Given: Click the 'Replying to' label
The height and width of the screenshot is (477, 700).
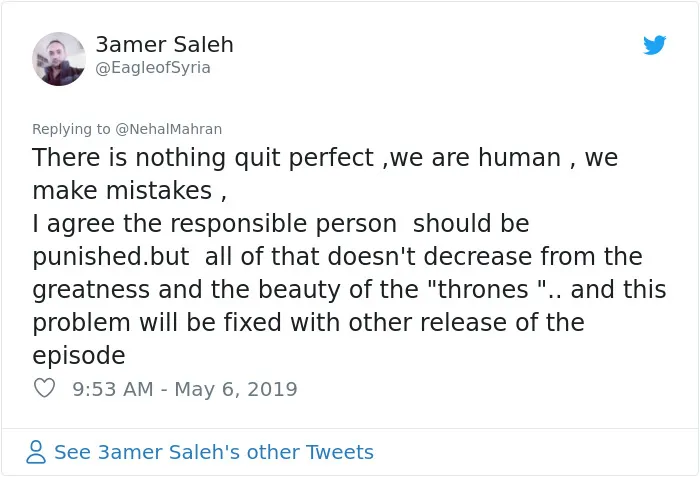Looking at the screenshot, I should click(x=71, y=129).
